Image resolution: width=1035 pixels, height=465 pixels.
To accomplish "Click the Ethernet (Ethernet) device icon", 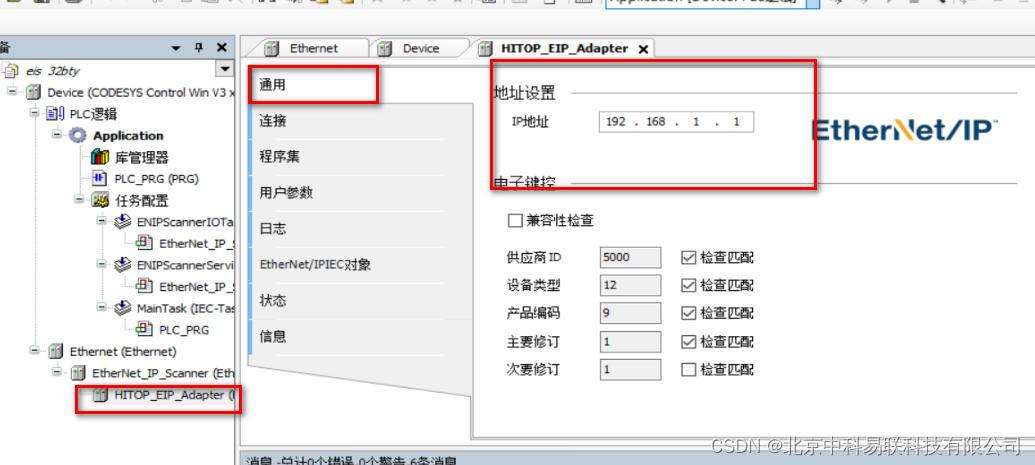I will 56,351.
